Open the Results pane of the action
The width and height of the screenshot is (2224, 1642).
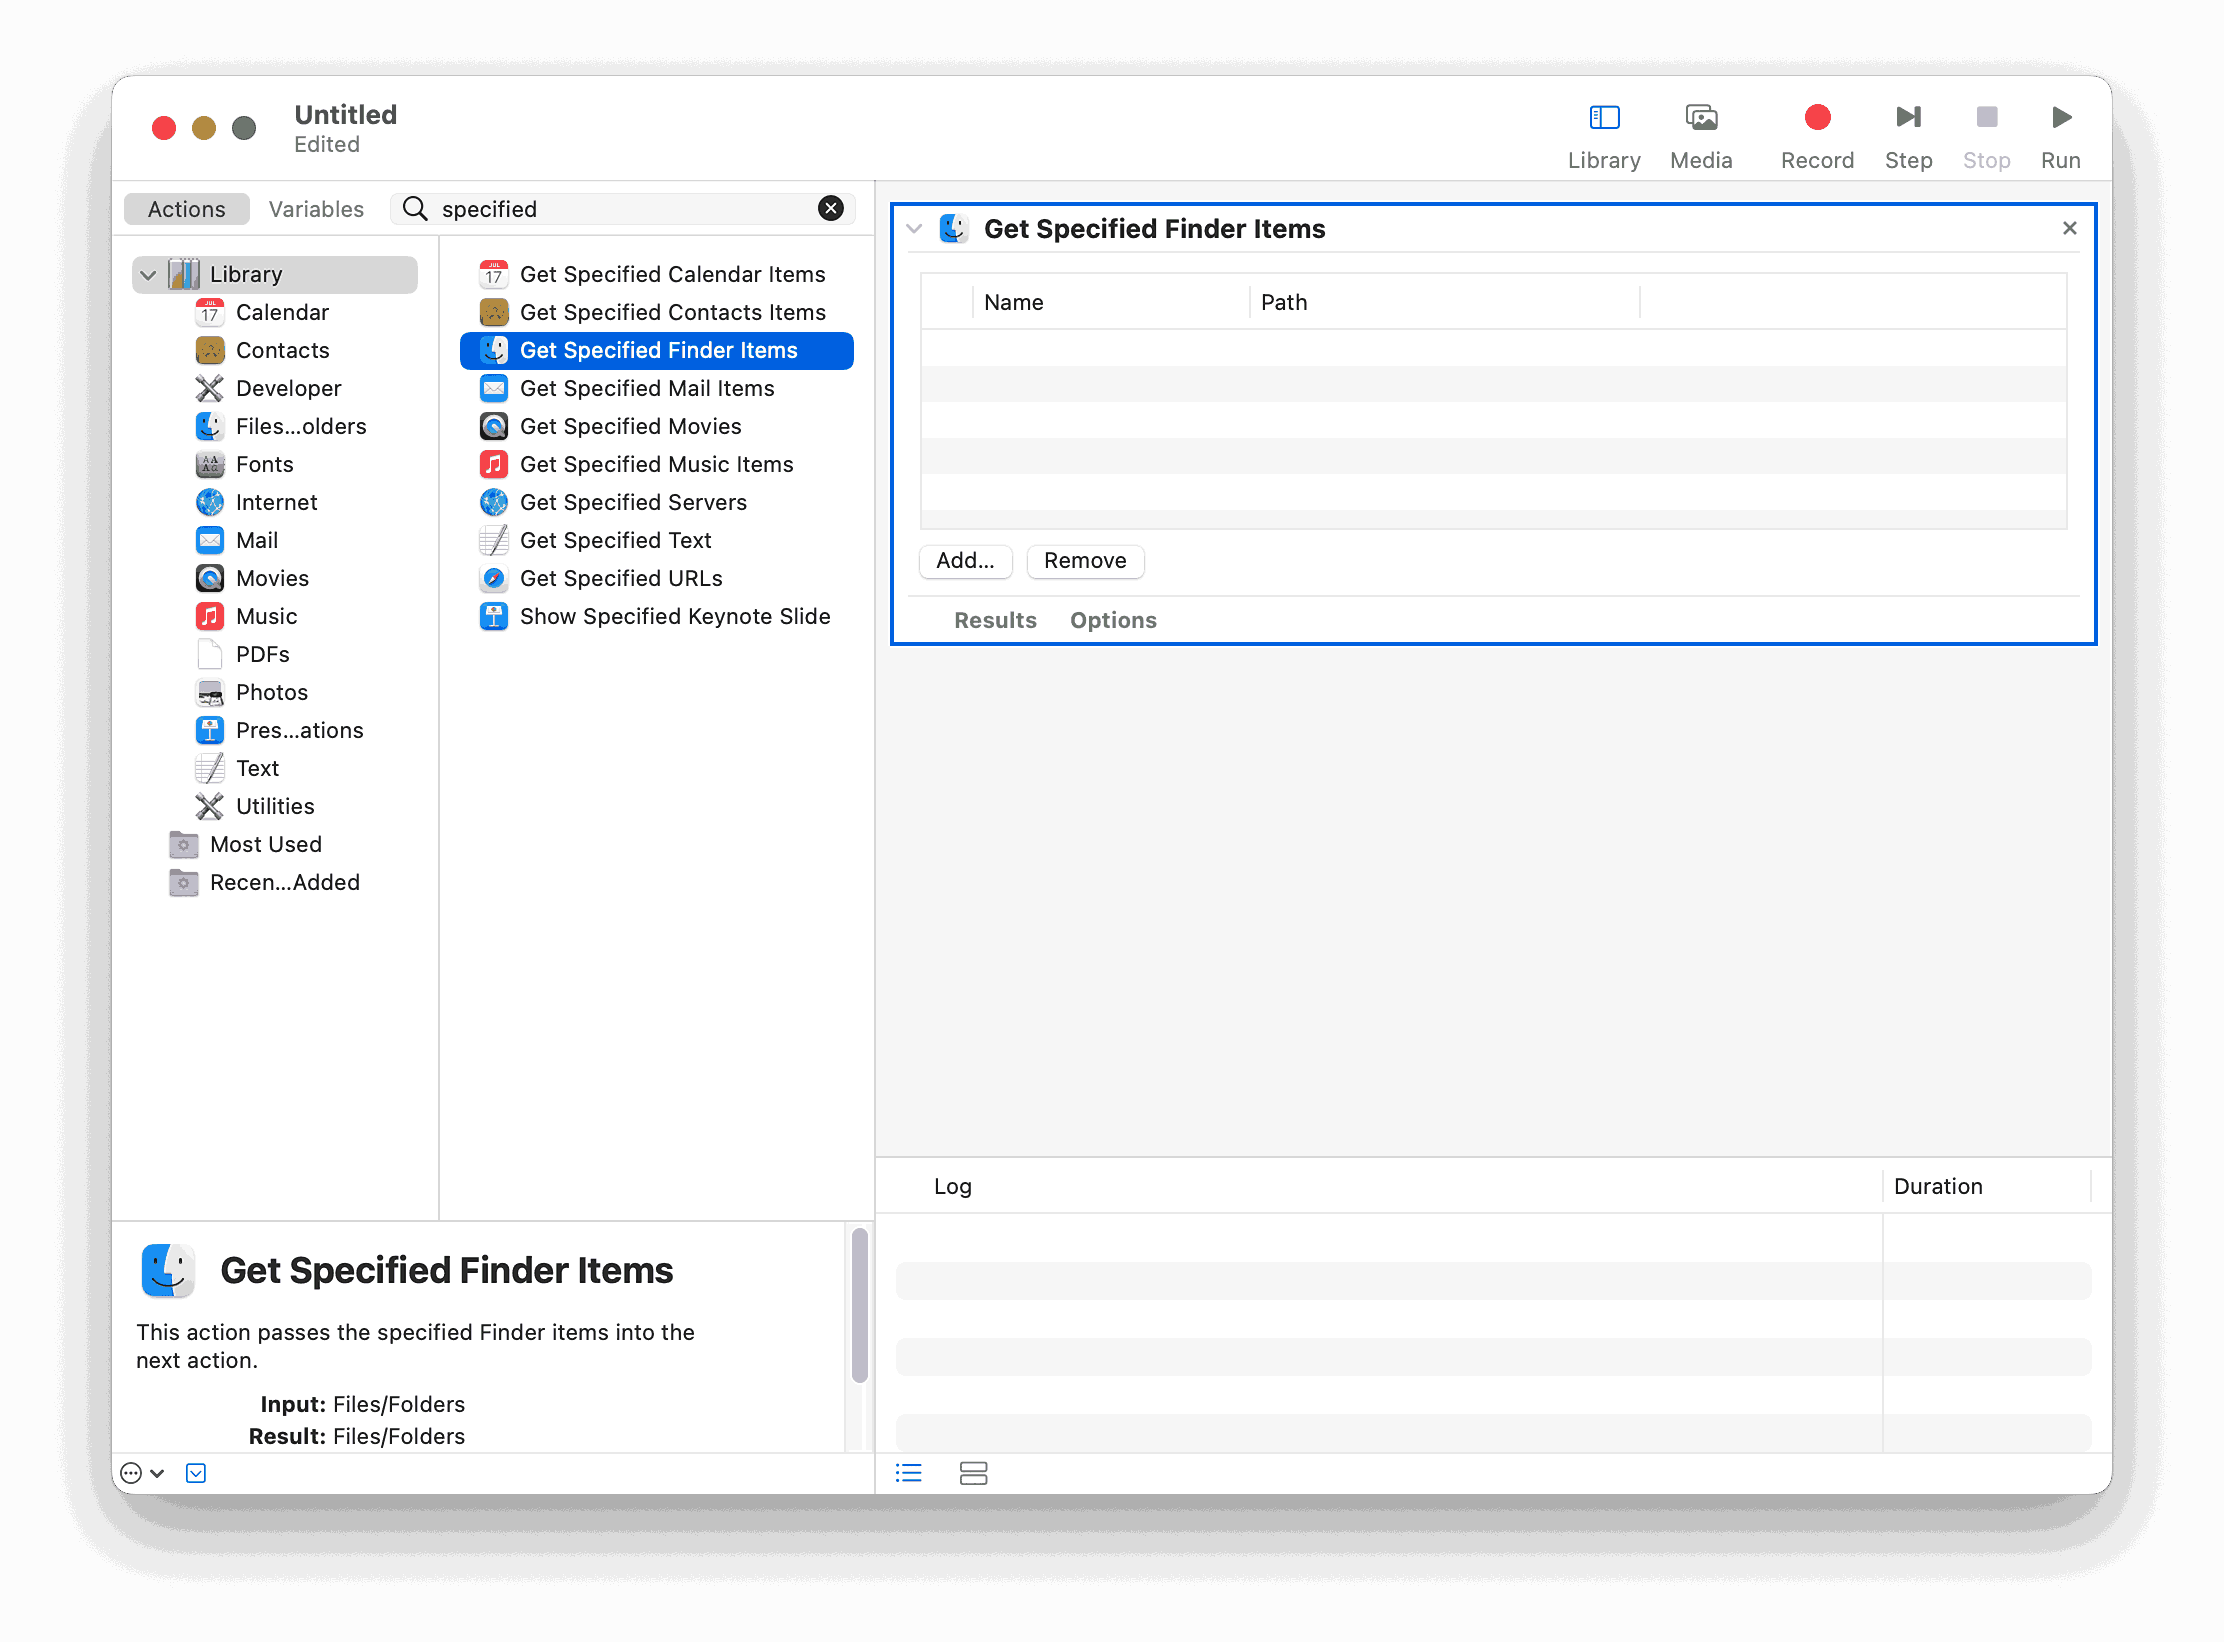[995, 620]
